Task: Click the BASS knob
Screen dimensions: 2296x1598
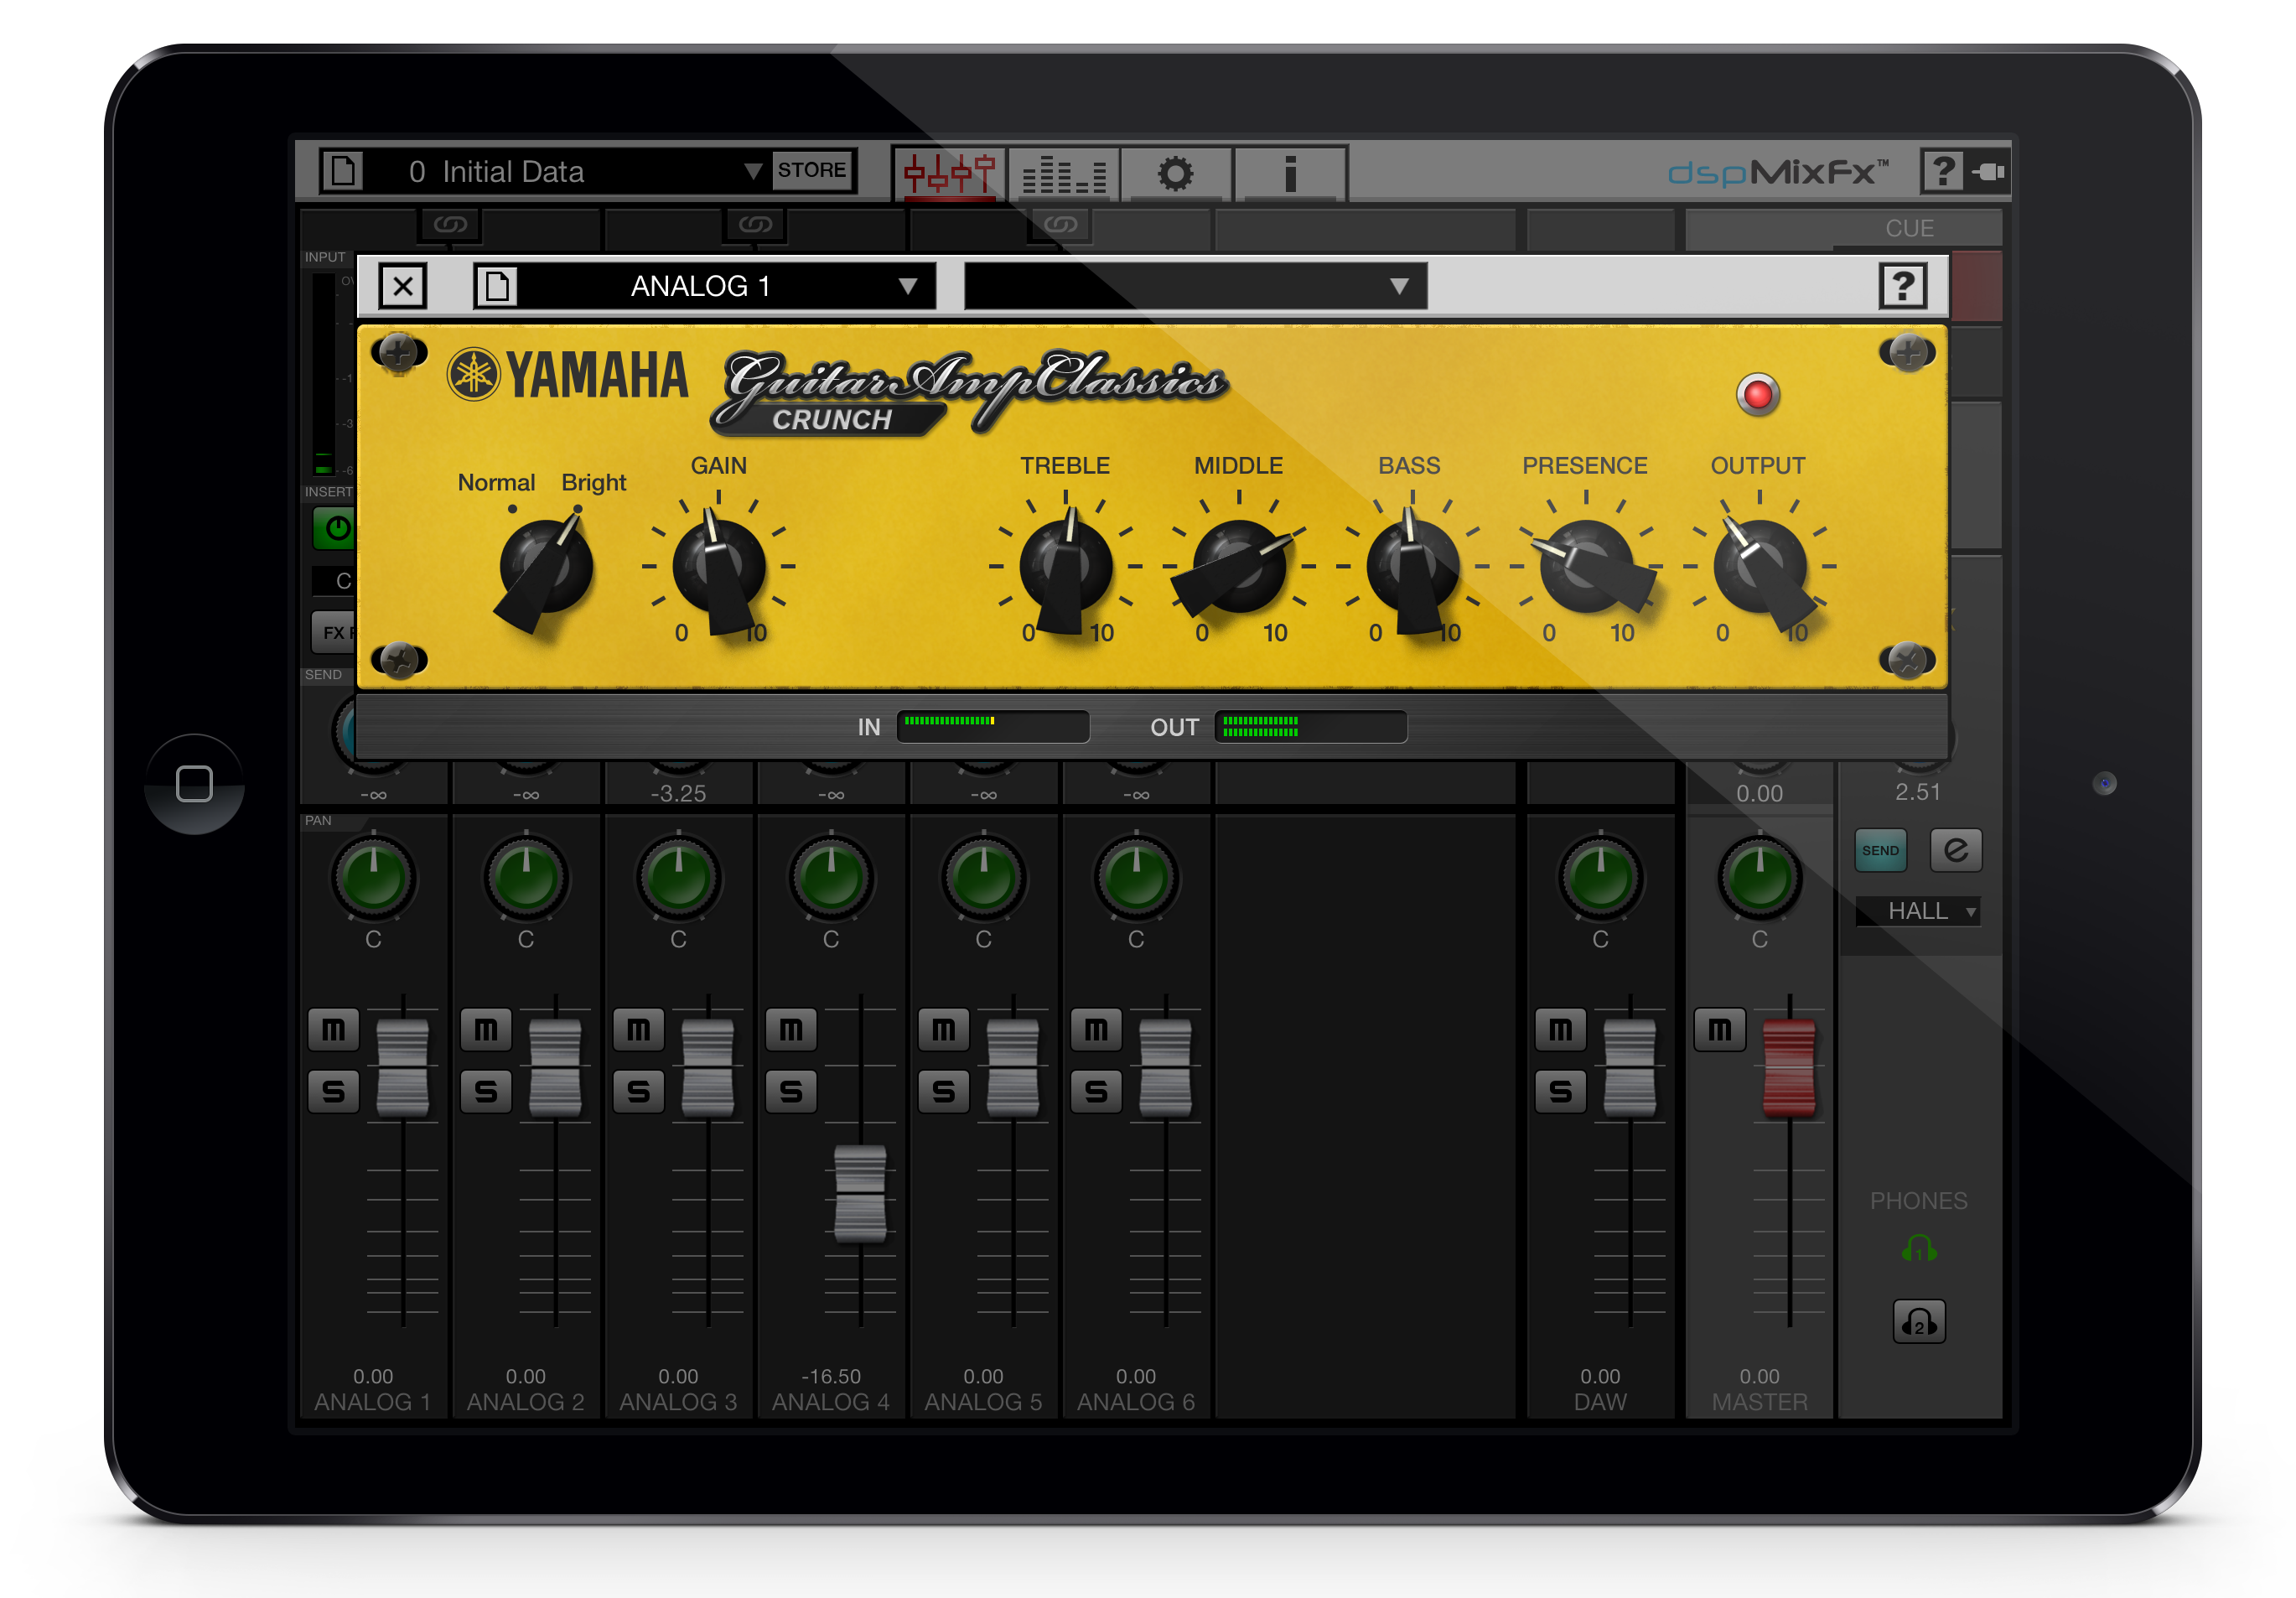Action: (1412, 568)
